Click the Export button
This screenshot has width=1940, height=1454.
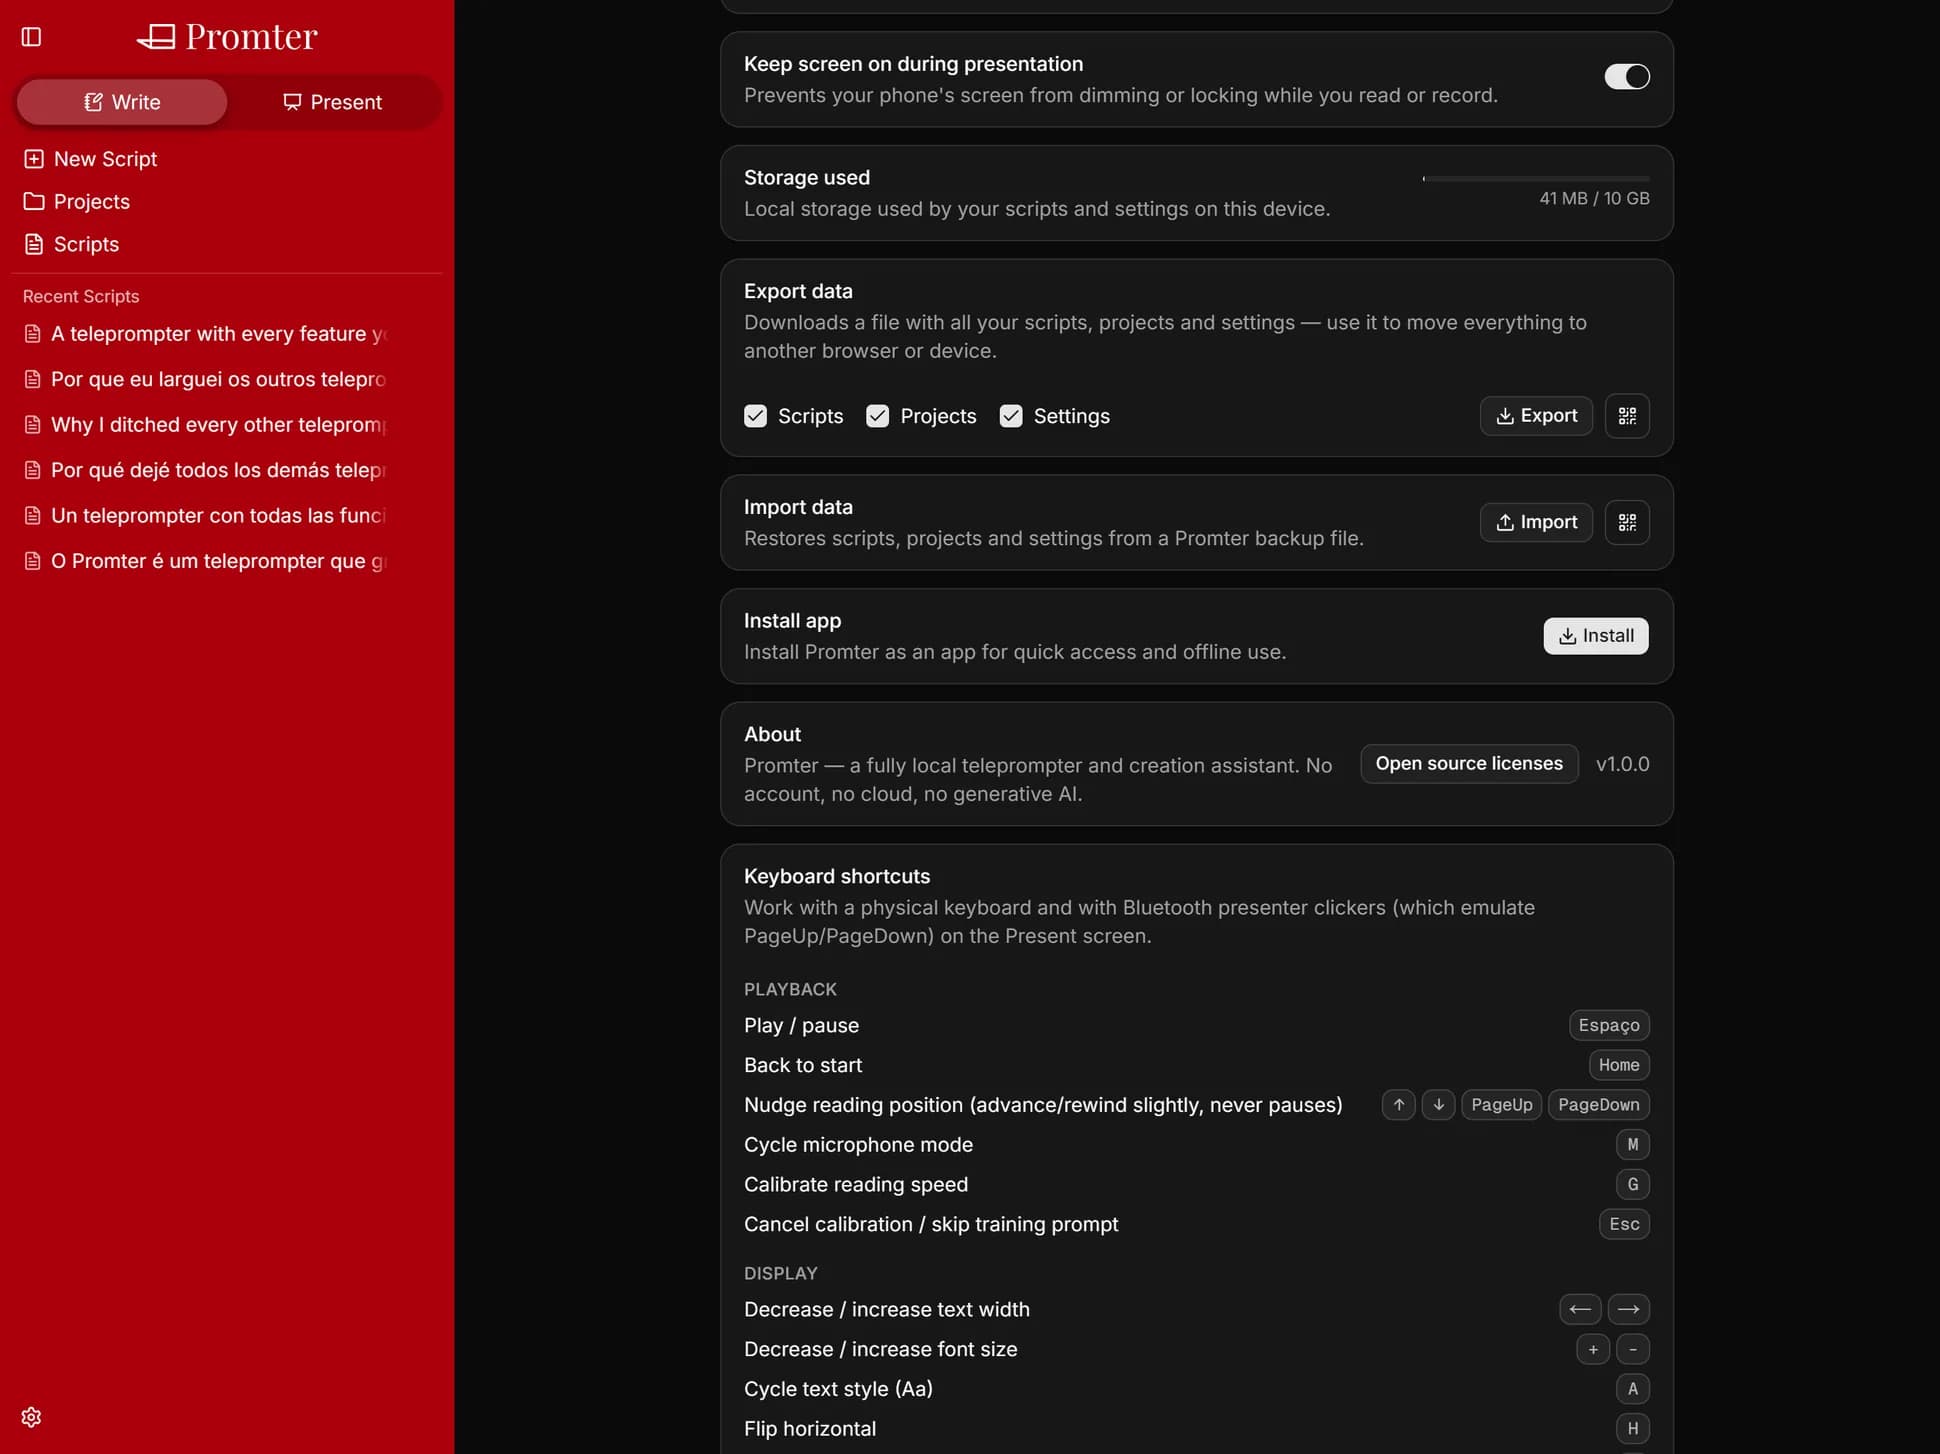tap(1536, 416)
